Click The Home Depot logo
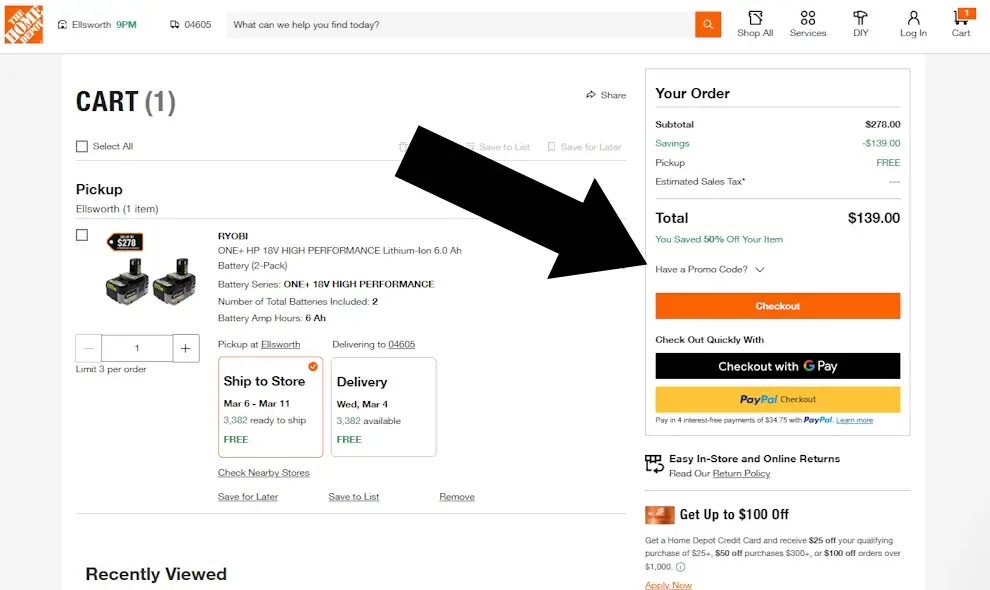Viewport: 990px width, 590px height. pos(23,24)
